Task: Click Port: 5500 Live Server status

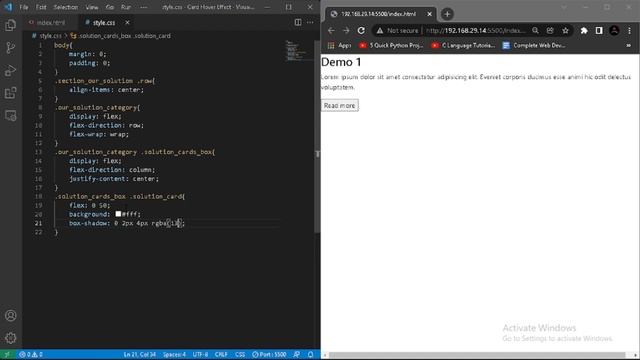Action: [269, 354]
